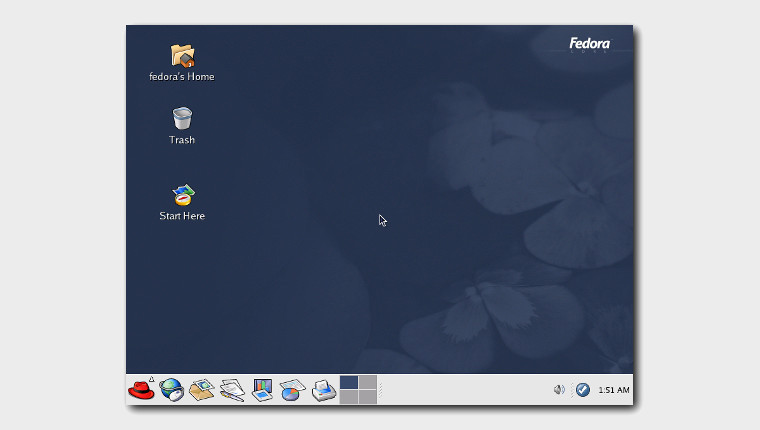Select fedora's Home folder icon
The width and height of the screenshot is (760, 430).
(182, 55)
